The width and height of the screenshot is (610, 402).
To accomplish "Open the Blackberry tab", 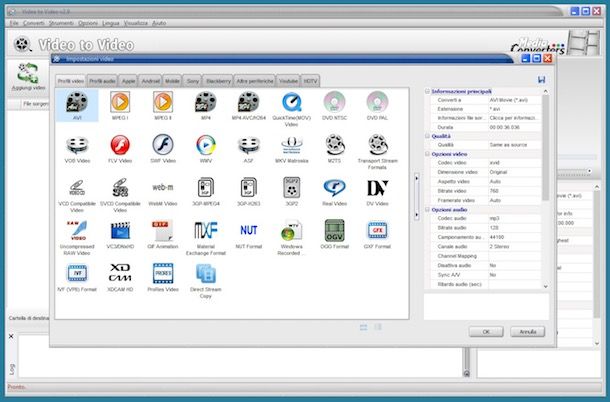I will (x=218, y=81).
